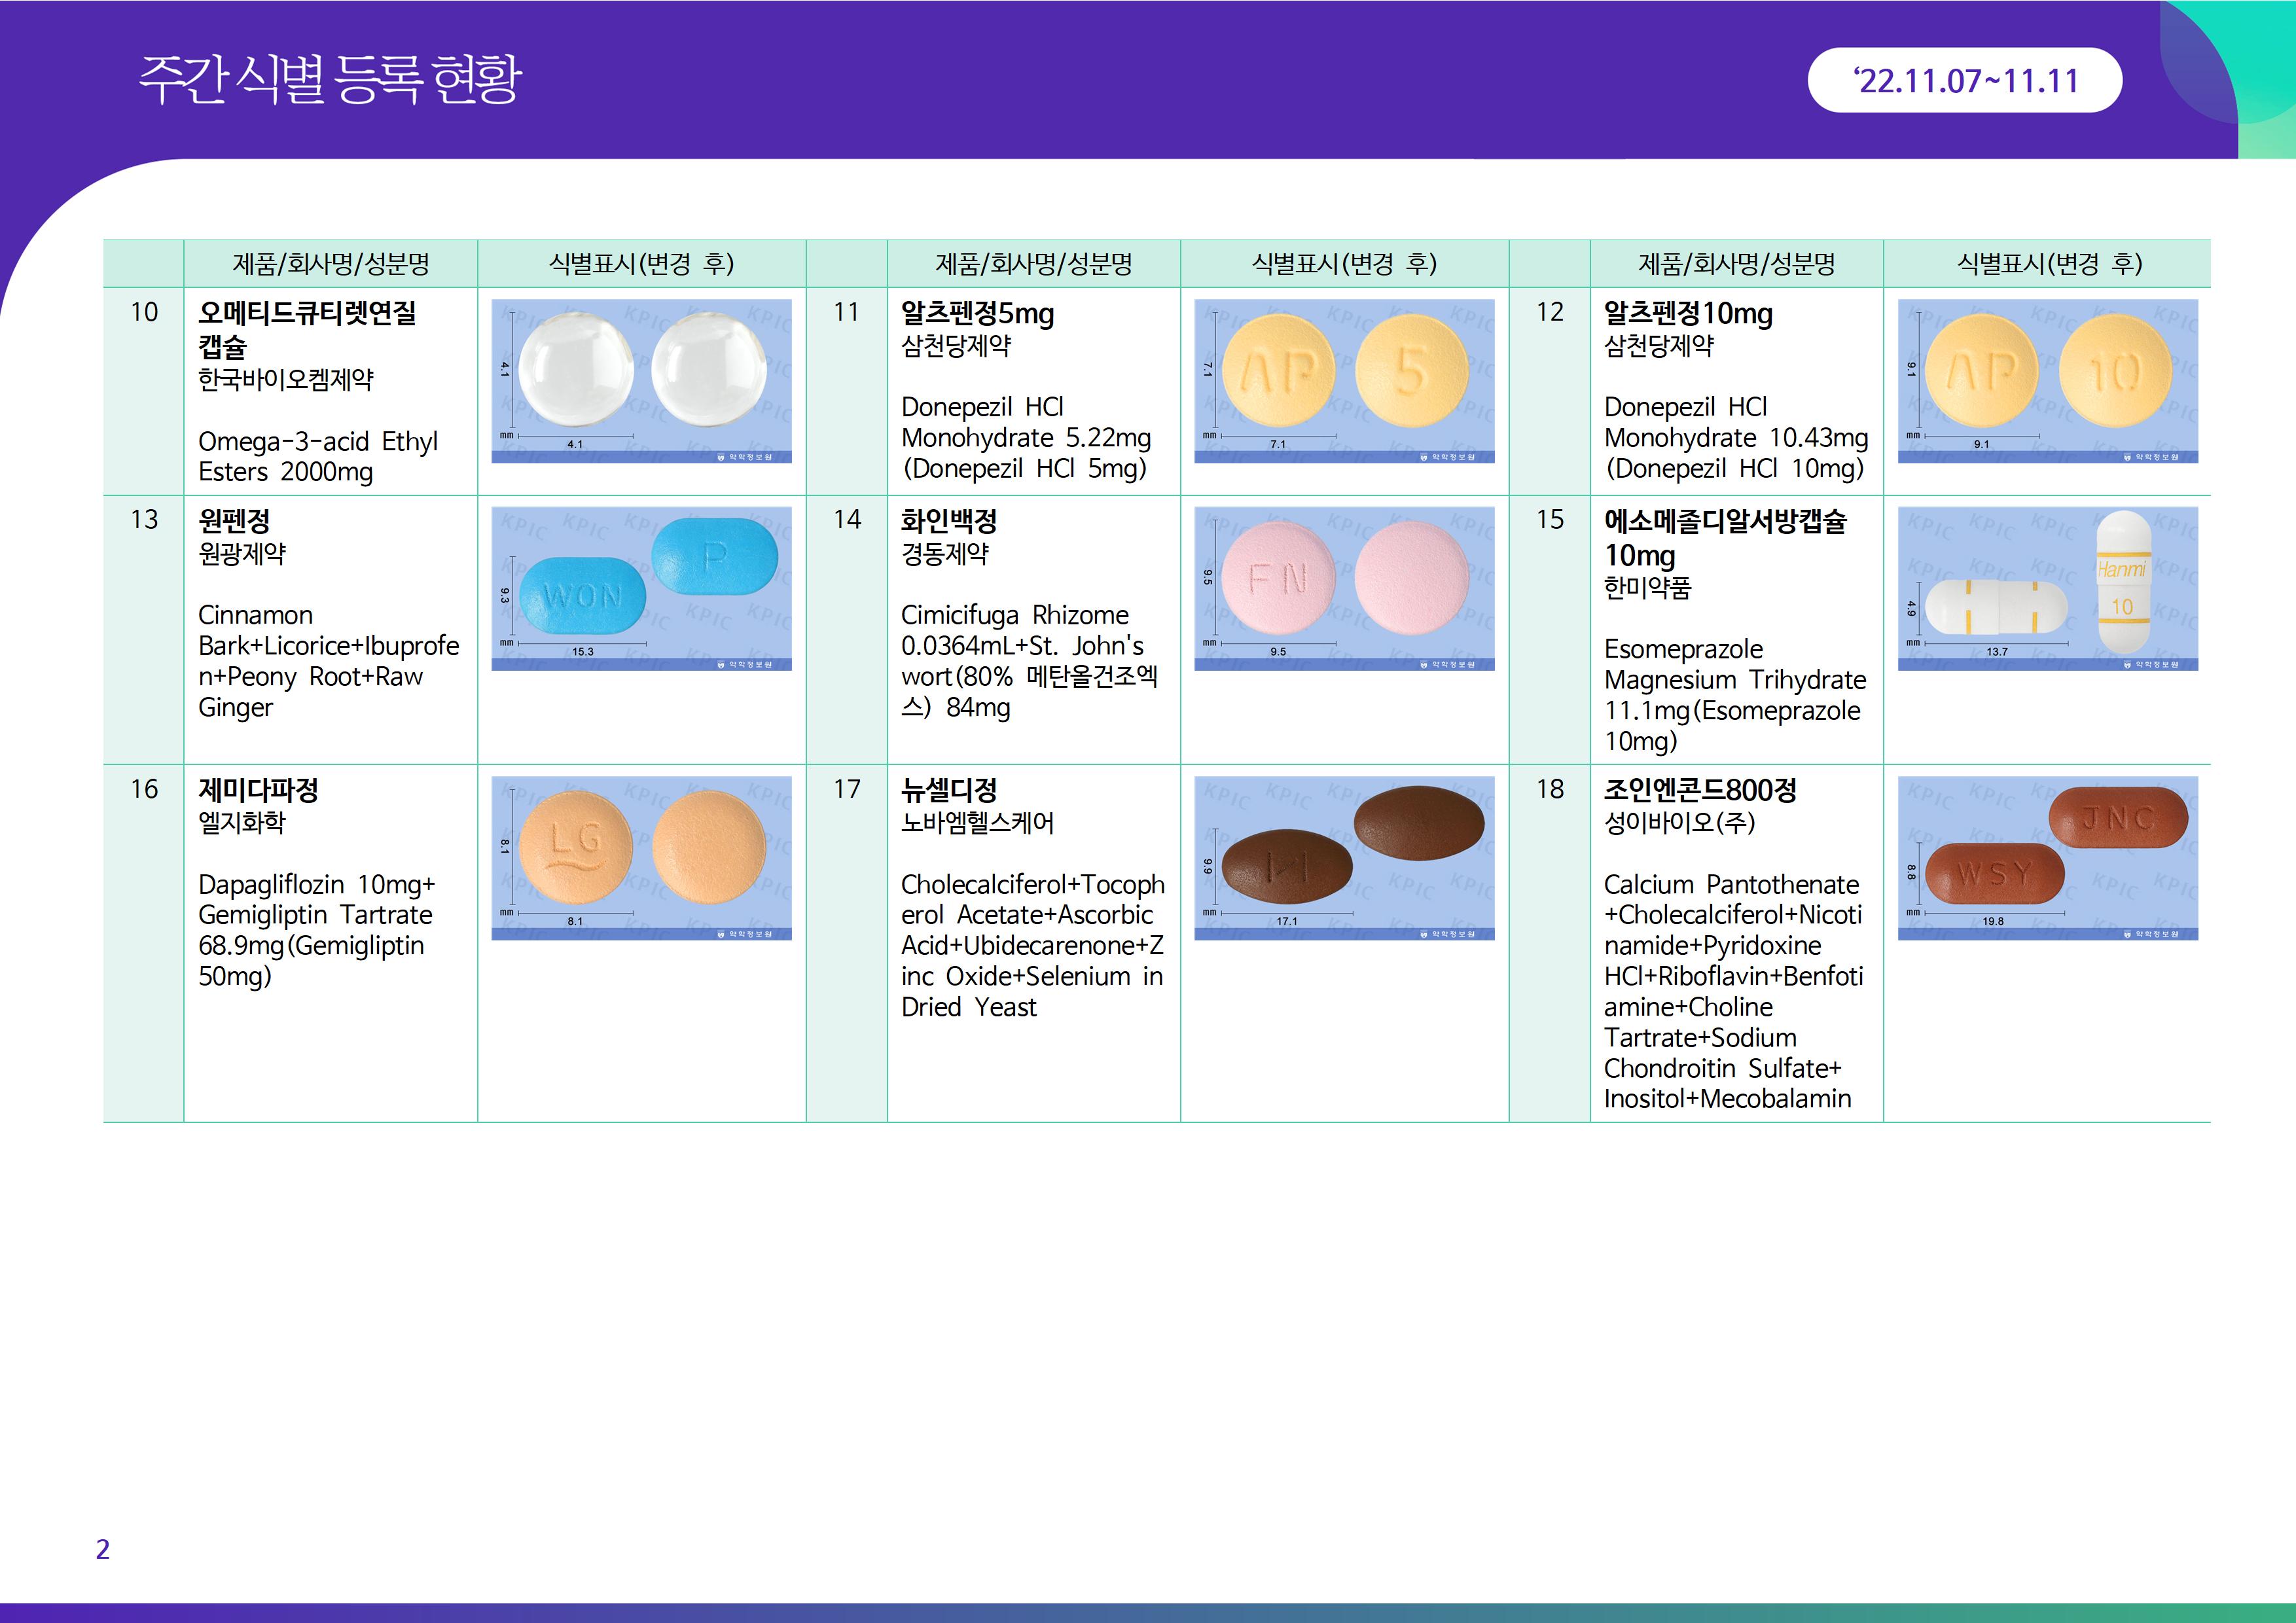Screen dimensions: 2296x1623
Task: Click the red-brown WSY JNC tablet image
Action: click(x=2047, y=857)
